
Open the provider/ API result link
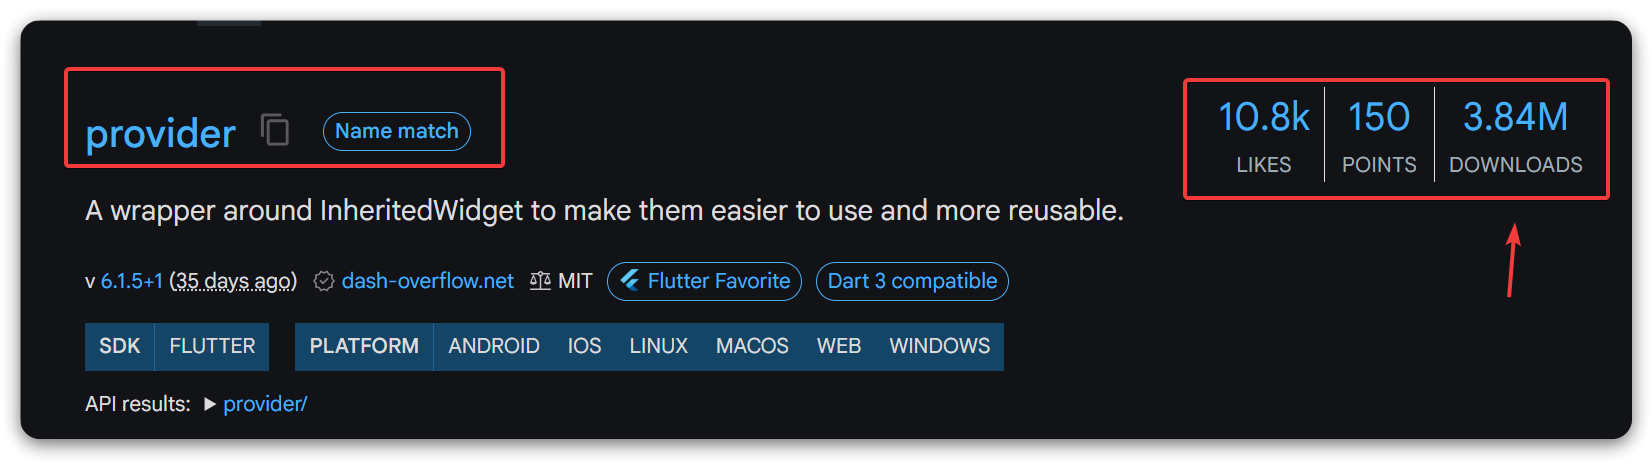click(265, 404)
